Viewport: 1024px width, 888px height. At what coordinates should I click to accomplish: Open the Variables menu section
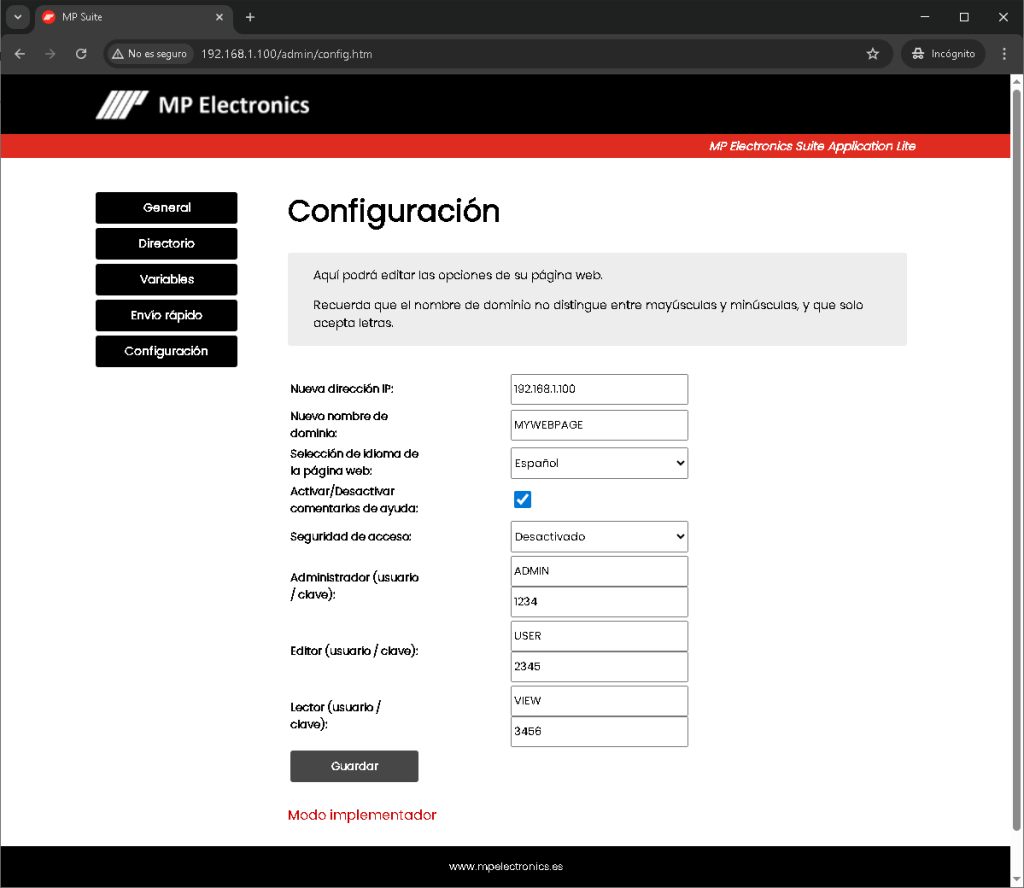pos(167,279)
